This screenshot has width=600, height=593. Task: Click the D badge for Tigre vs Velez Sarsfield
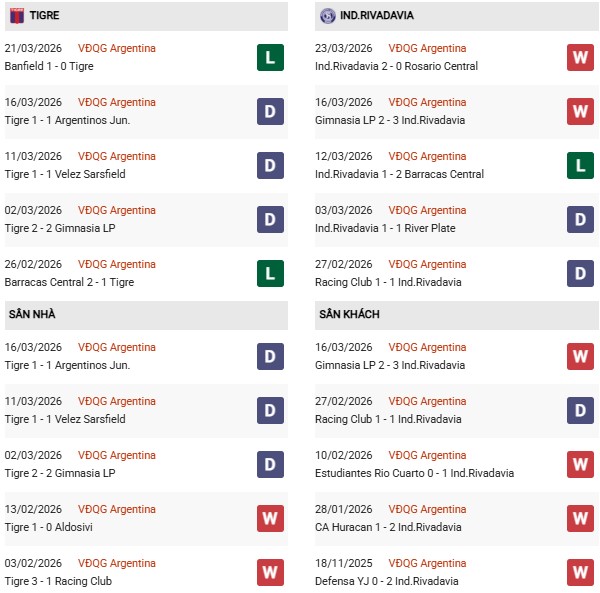(x=270, y=165)
